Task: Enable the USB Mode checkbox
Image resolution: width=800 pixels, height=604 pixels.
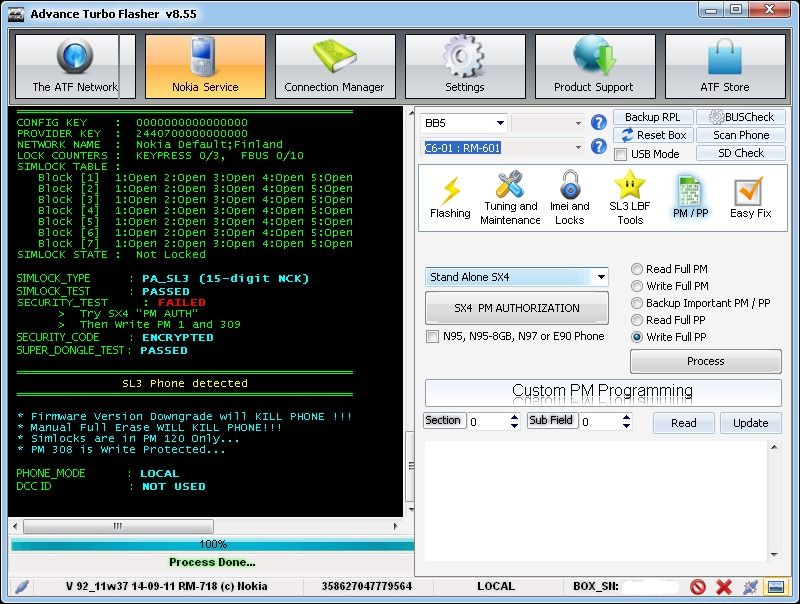Action: coord(620,154)
